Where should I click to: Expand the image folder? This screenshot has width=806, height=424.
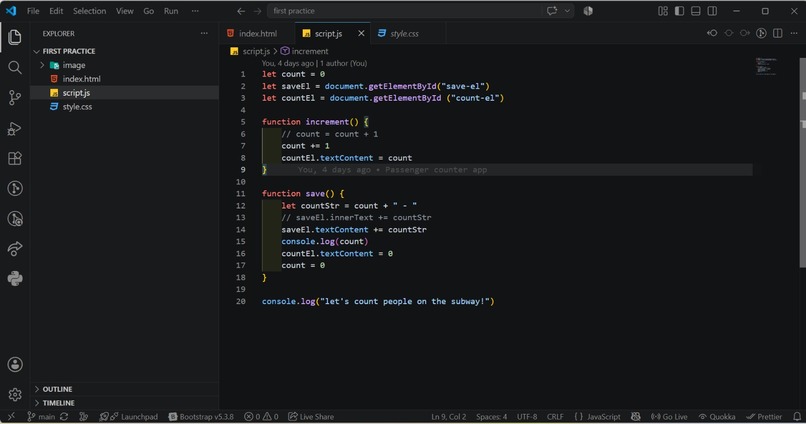click(43, 65)
